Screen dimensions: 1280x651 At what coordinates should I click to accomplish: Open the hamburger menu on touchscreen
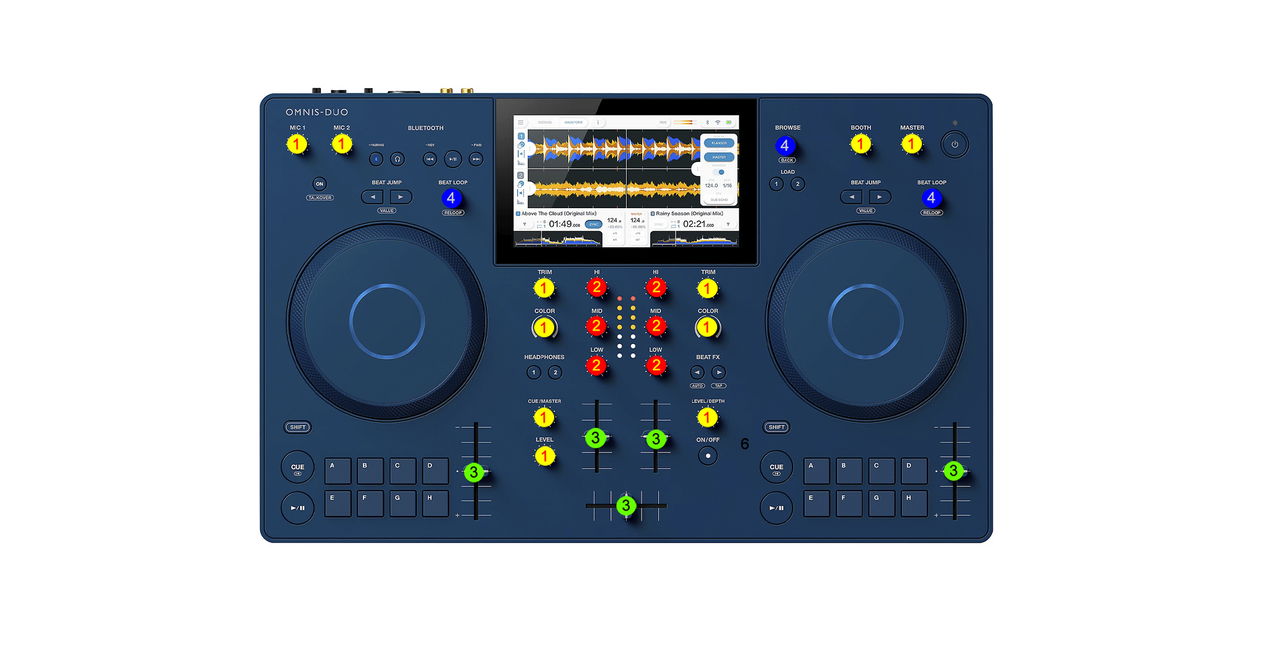click(x=520, y=122)
